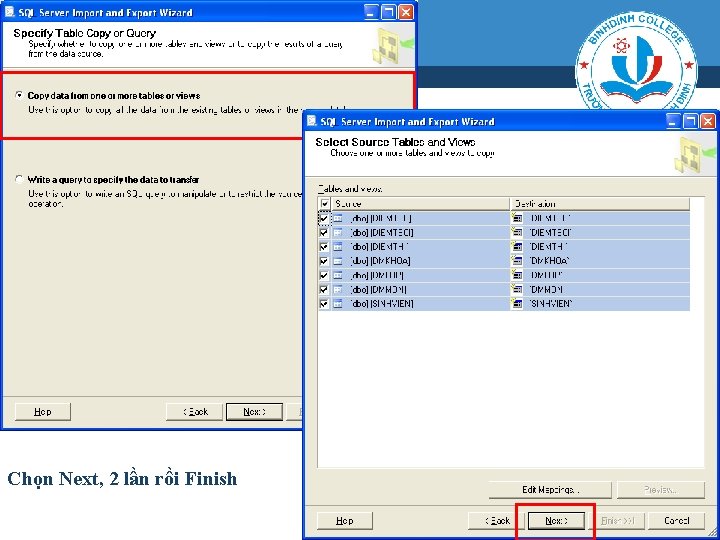Uncheck the DIEMTHI source table checkbox
The height and width of the screenshot is (540, 720).
pos(324,247)
